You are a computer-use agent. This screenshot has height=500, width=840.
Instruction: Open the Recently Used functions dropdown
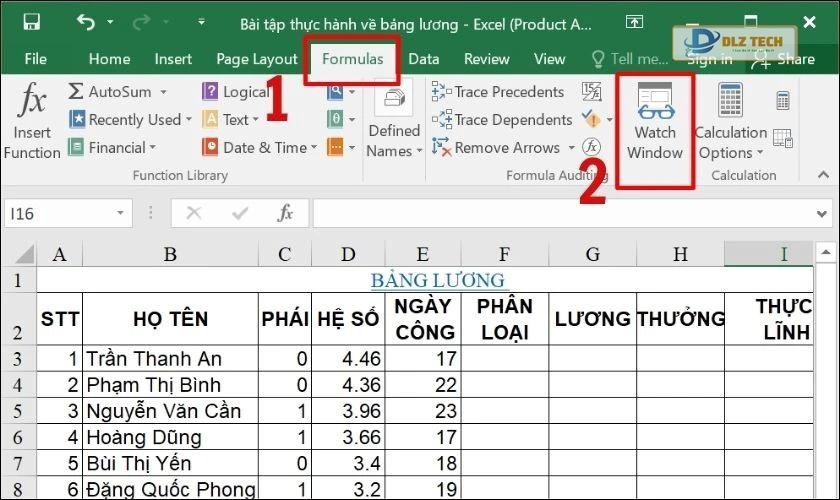188,120
